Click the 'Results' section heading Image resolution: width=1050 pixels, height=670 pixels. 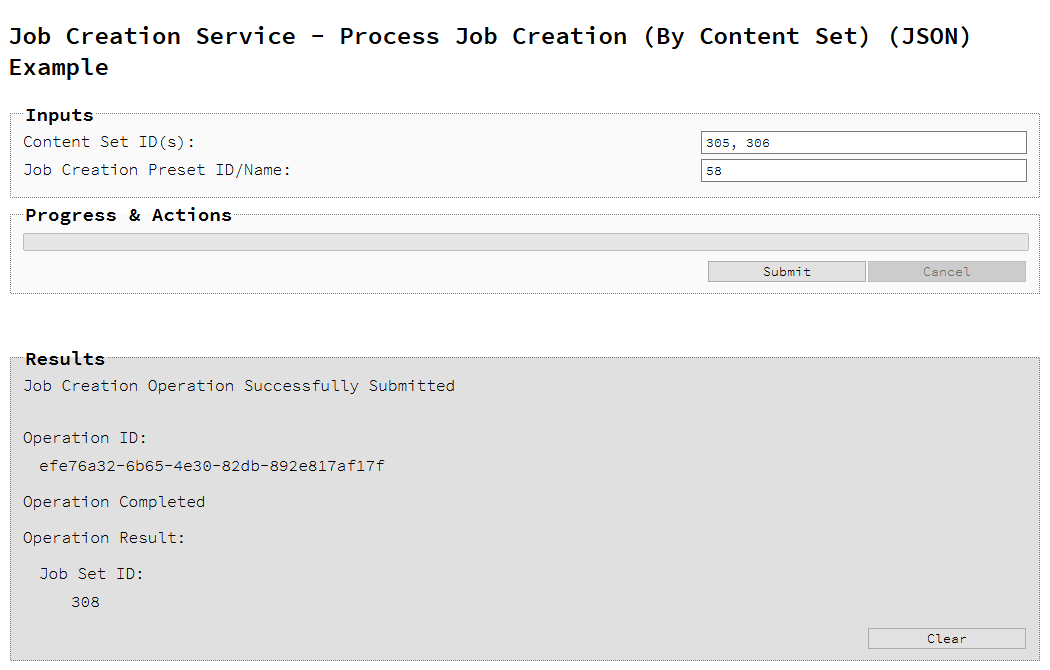click(x=65, y=359)
